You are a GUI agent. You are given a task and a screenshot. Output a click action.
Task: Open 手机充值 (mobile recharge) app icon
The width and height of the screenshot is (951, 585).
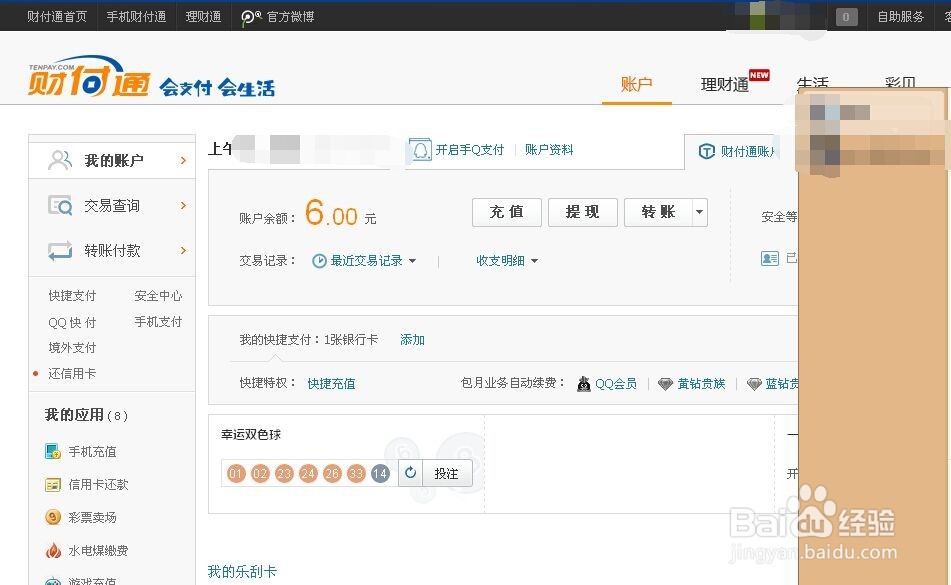(55, 451)
